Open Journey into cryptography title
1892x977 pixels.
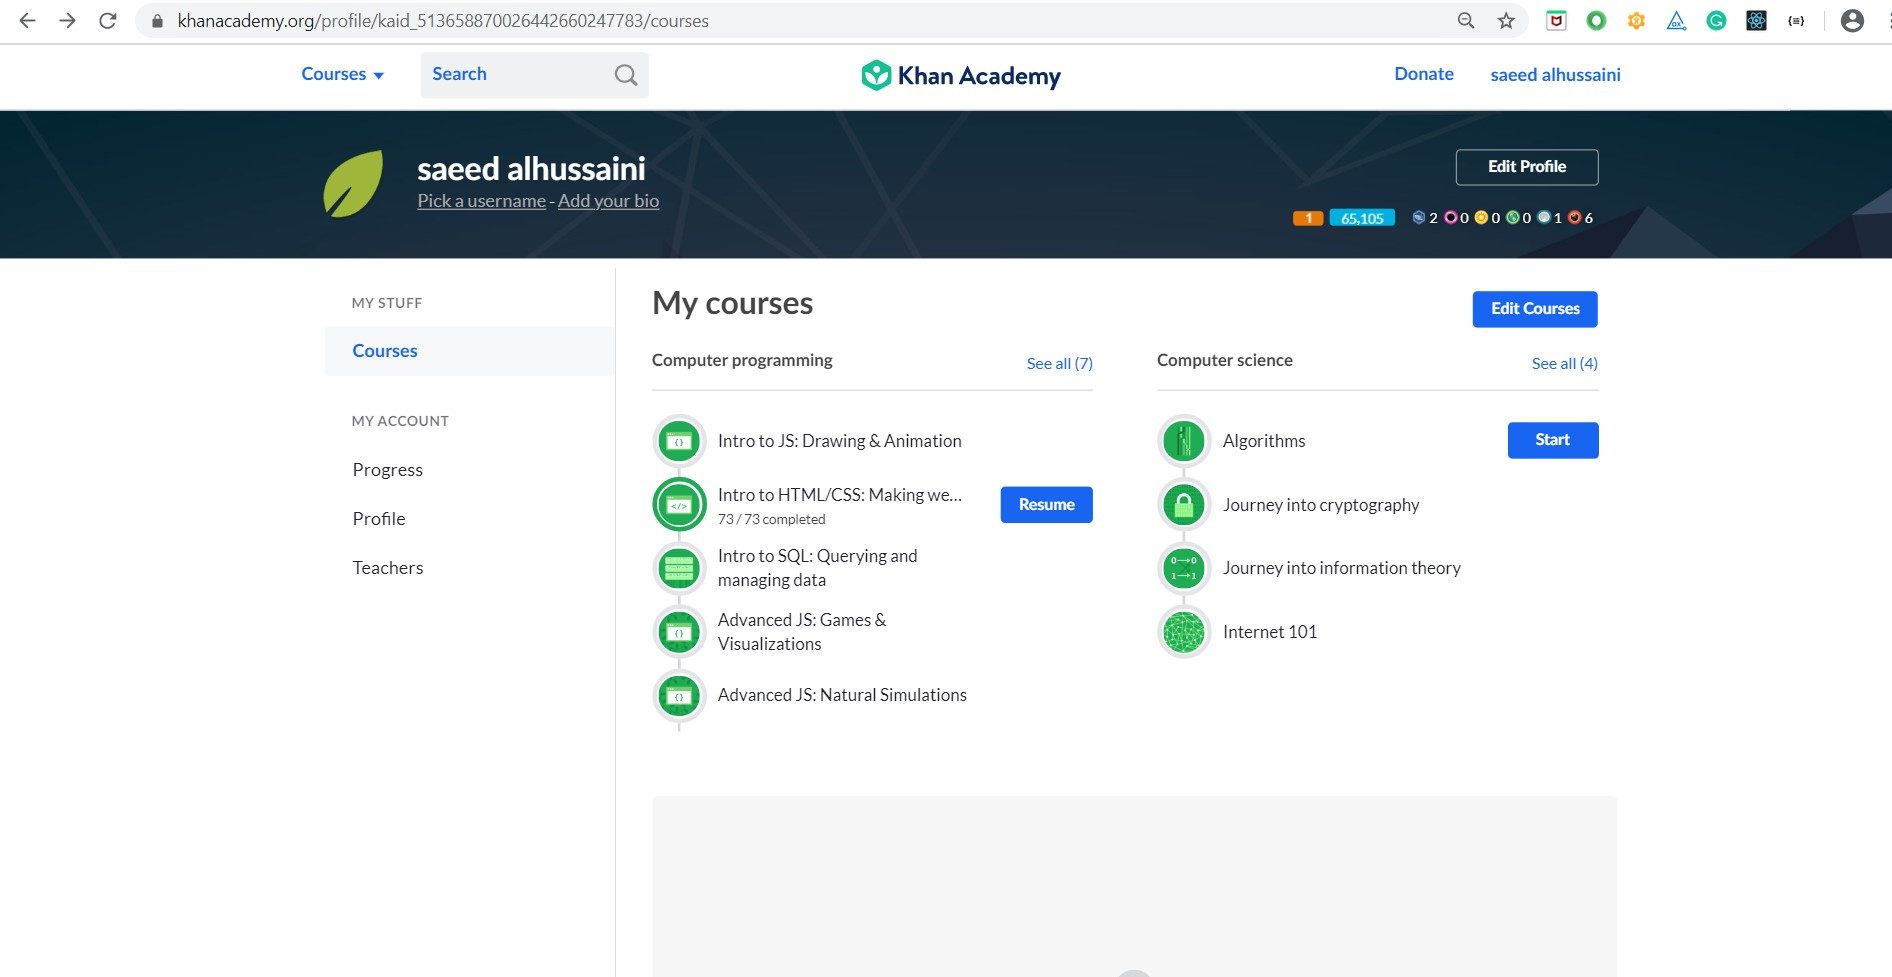pos(1321,505)
